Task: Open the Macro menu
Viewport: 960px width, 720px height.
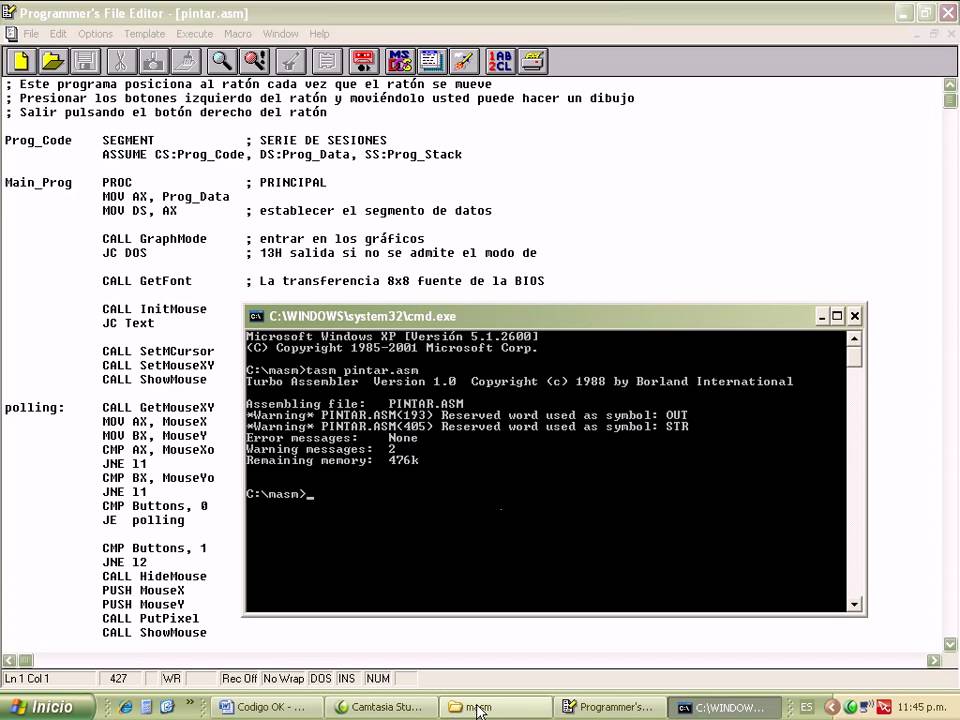Action: point(238,34)
